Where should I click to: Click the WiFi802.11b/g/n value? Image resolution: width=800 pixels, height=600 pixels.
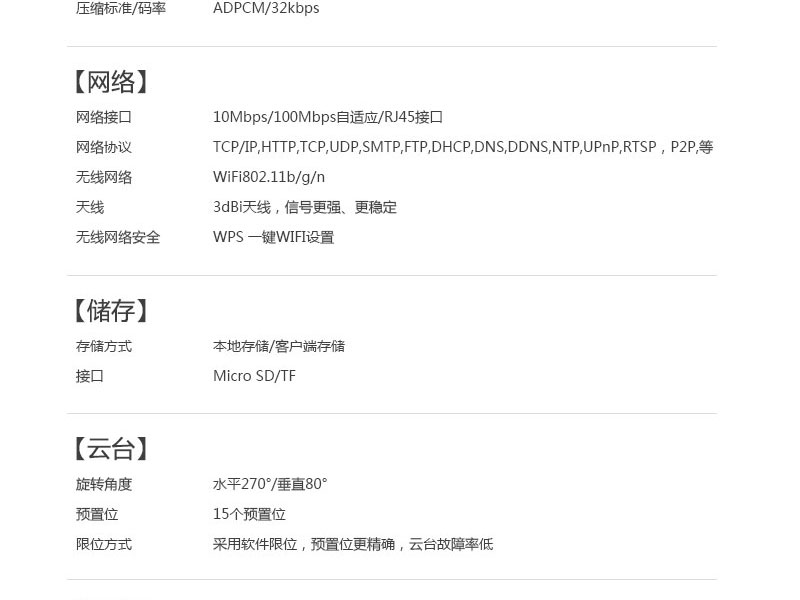269,177
